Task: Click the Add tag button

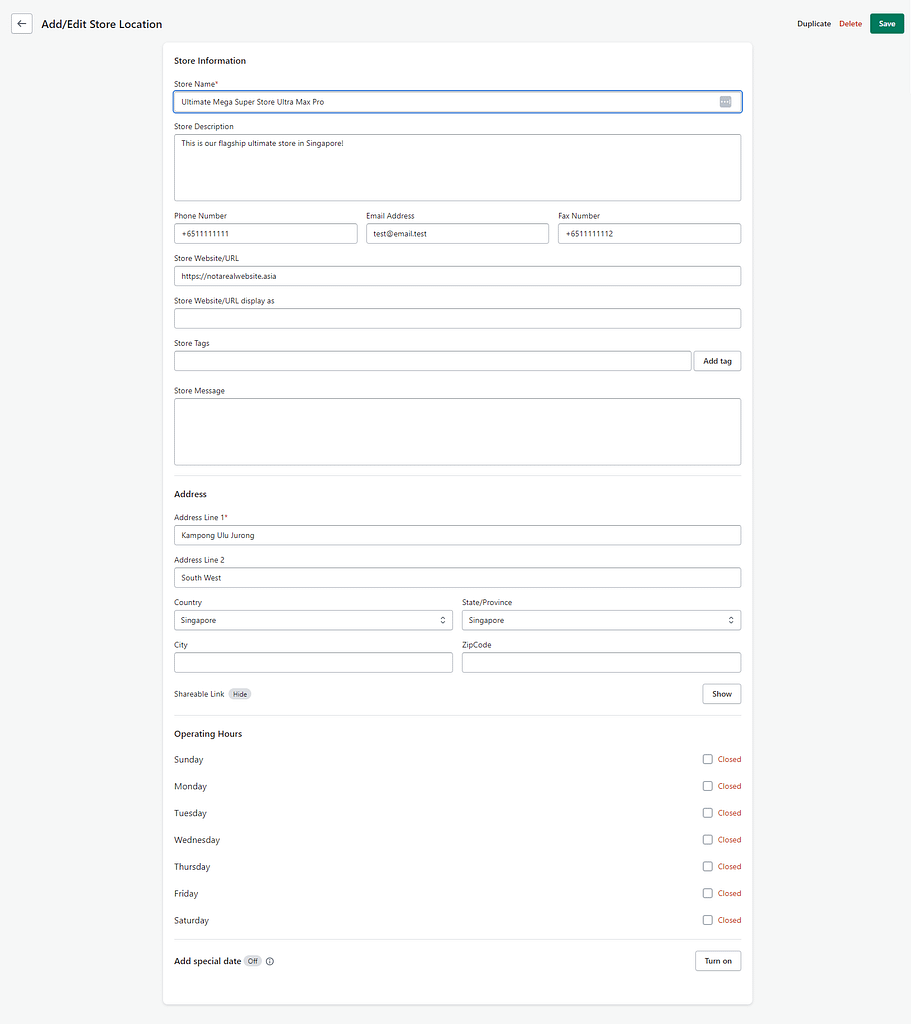Action: (x=717, y=361)
